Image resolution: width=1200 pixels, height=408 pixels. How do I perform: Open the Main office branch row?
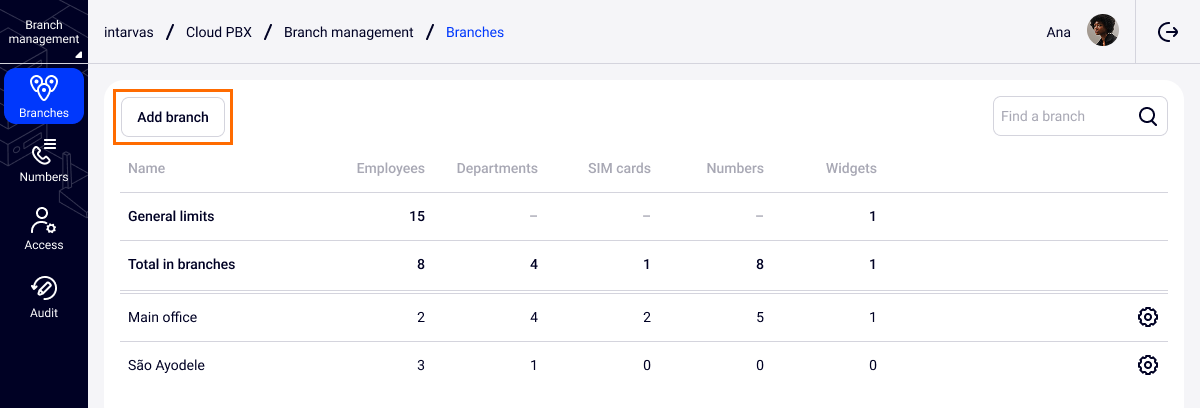coord(163,317)
